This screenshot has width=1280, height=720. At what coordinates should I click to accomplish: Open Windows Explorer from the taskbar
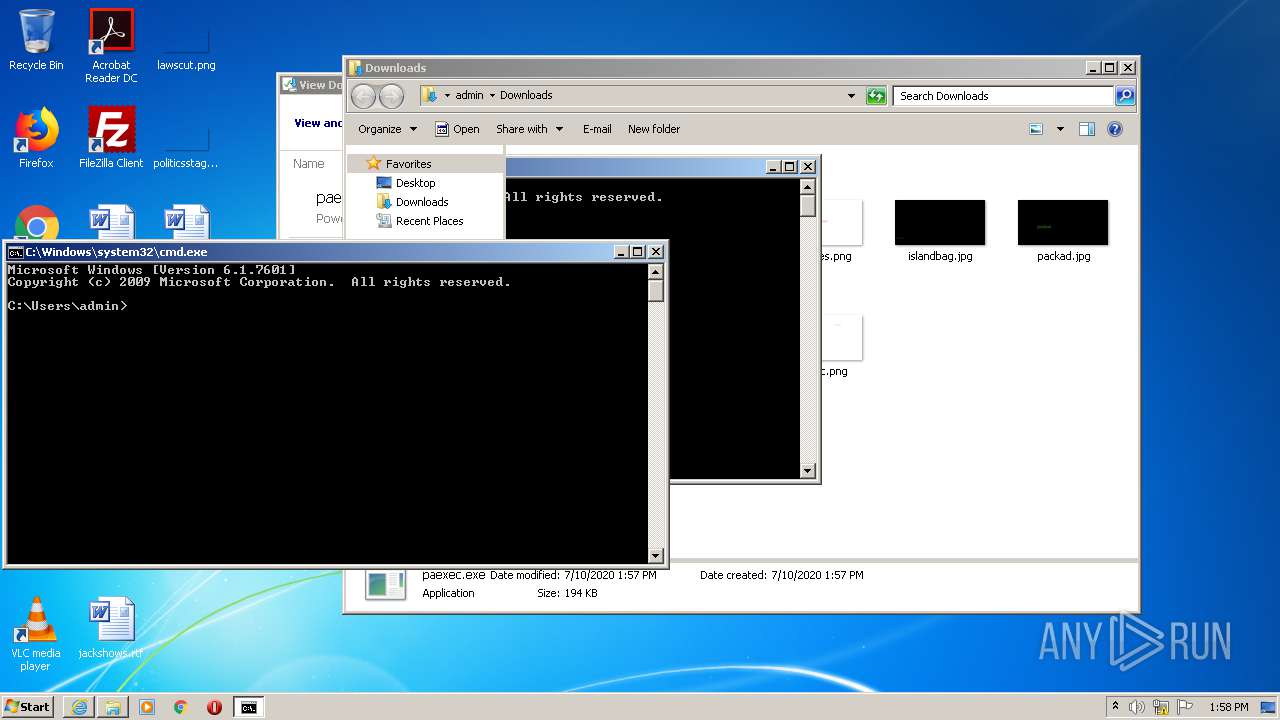tap(113, 707)
